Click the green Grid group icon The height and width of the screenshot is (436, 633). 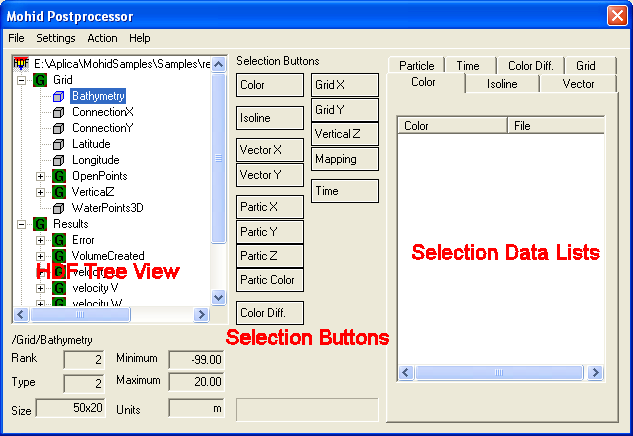point(40,80)
